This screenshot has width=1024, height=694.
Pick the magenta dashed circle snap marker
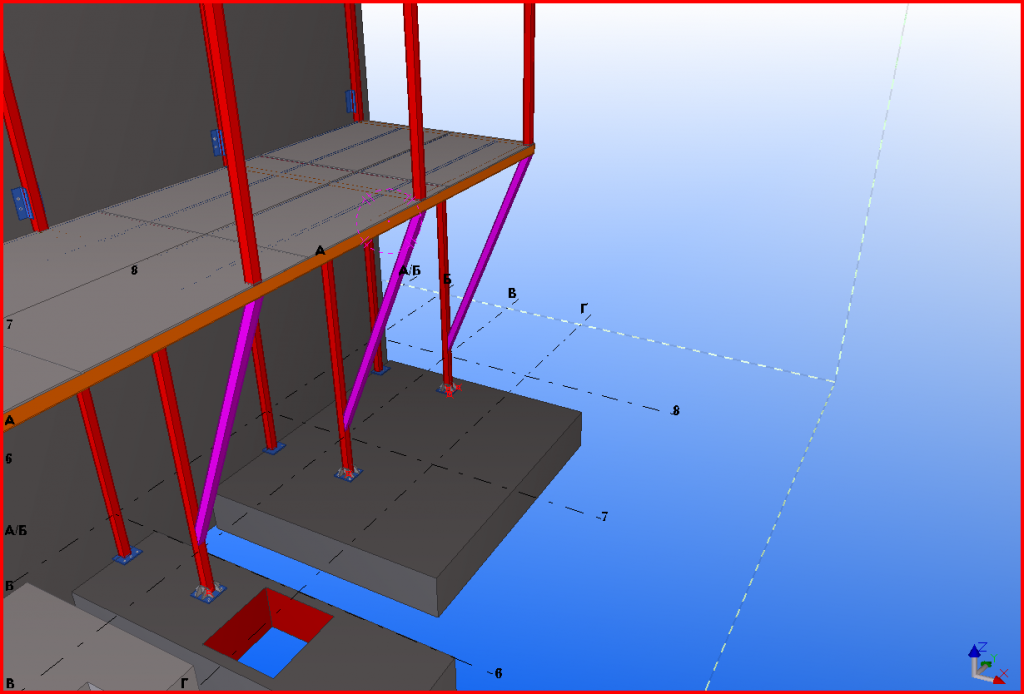pyautogui.click(x=388, y=219)
